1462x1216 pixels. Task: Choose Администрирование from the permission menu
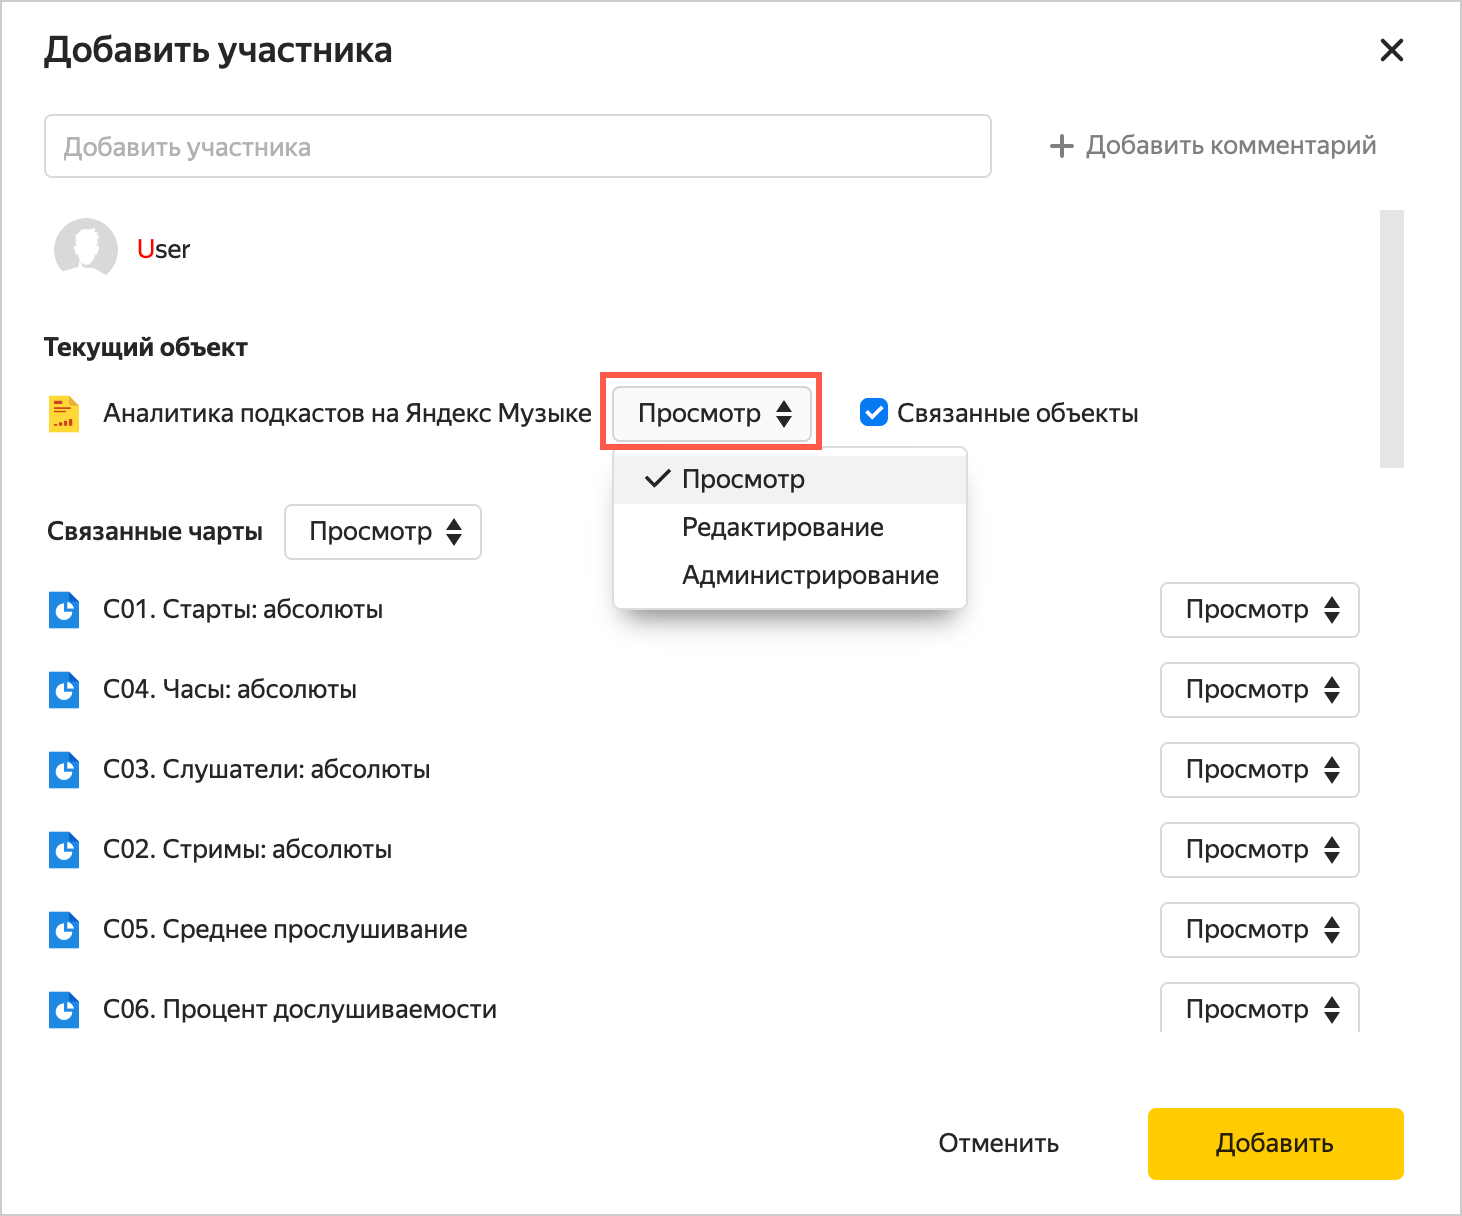pos(809,575)
